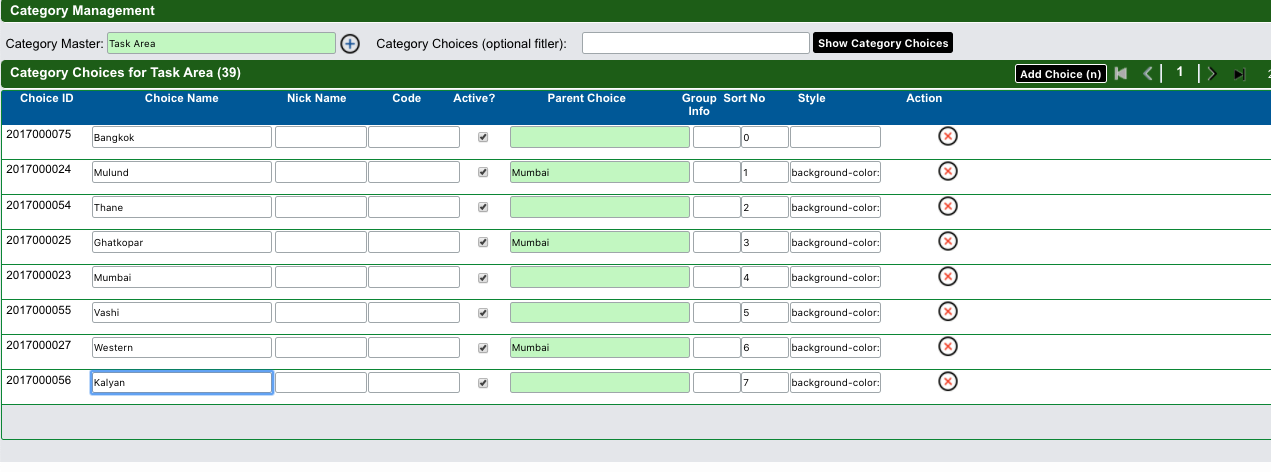Screen dimensions: 1271x472
Task: Click Nick Name field for Kalyan
Action: tap(321, 382)
